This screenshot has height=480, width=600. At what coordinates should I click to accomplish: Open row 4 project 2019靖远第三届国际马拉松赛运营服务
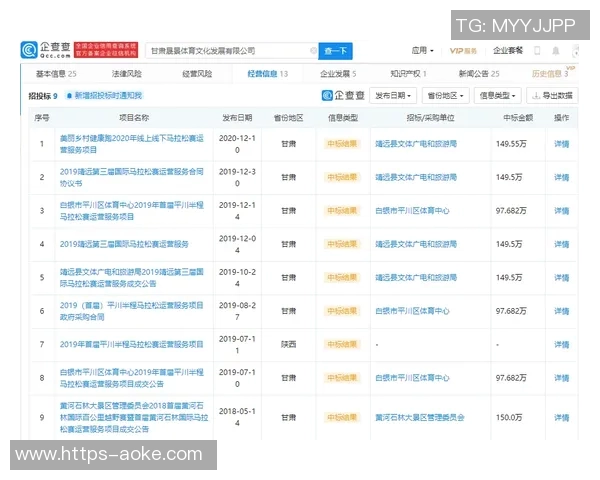[x=124, y=244]
